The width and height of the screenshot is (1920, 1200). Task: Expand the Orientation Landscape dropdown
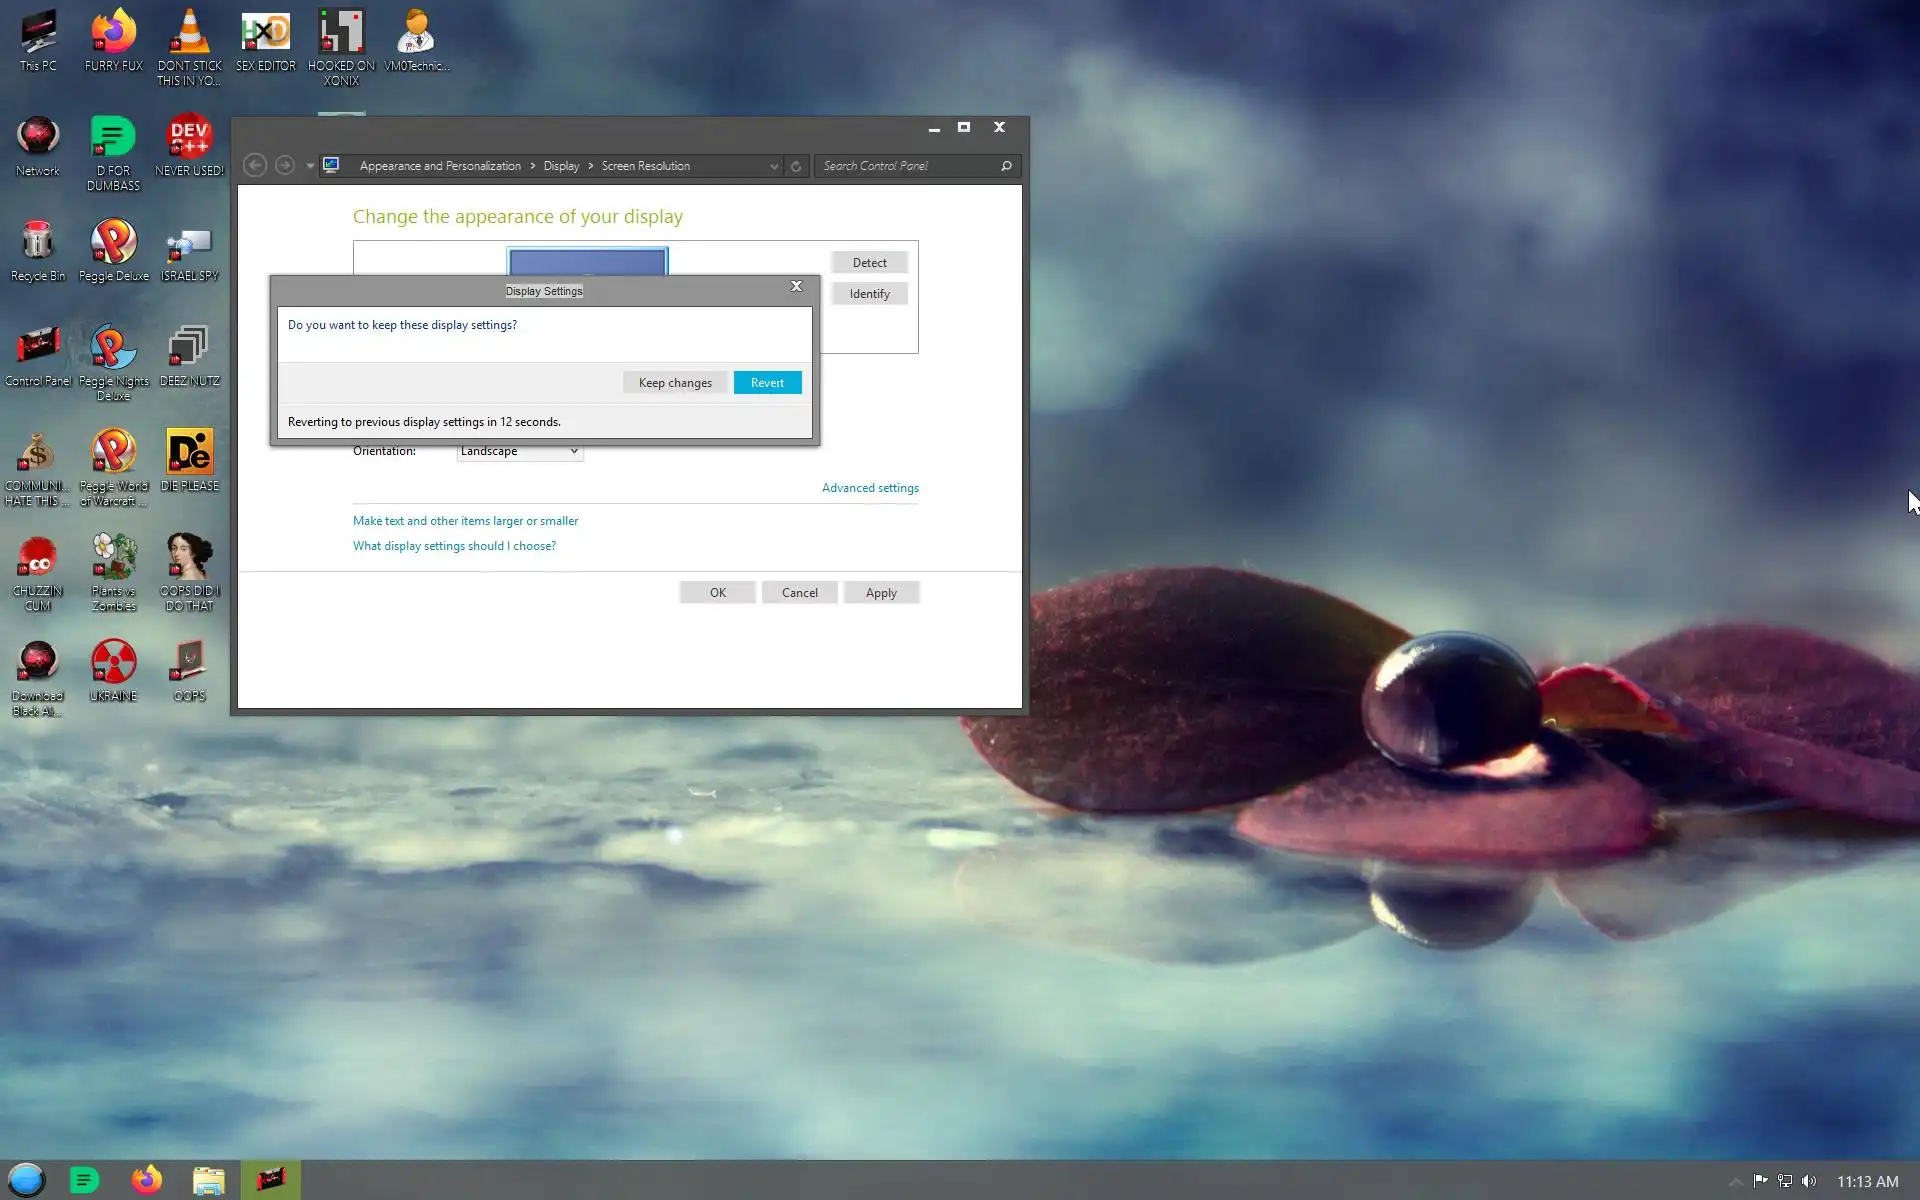coord(519,451)
